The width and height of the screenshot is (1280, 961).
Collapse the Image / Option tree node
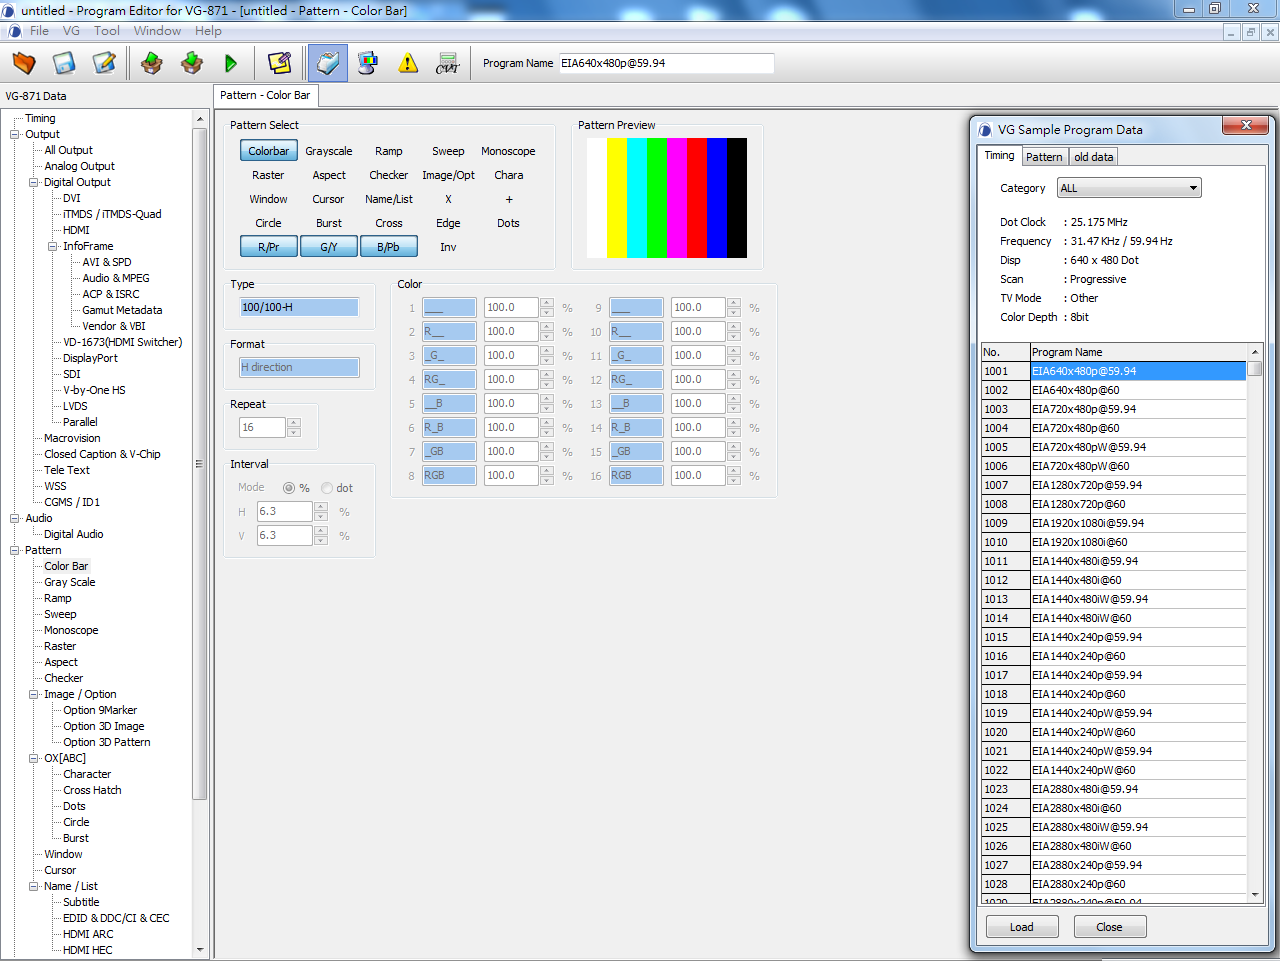(34, 694)
